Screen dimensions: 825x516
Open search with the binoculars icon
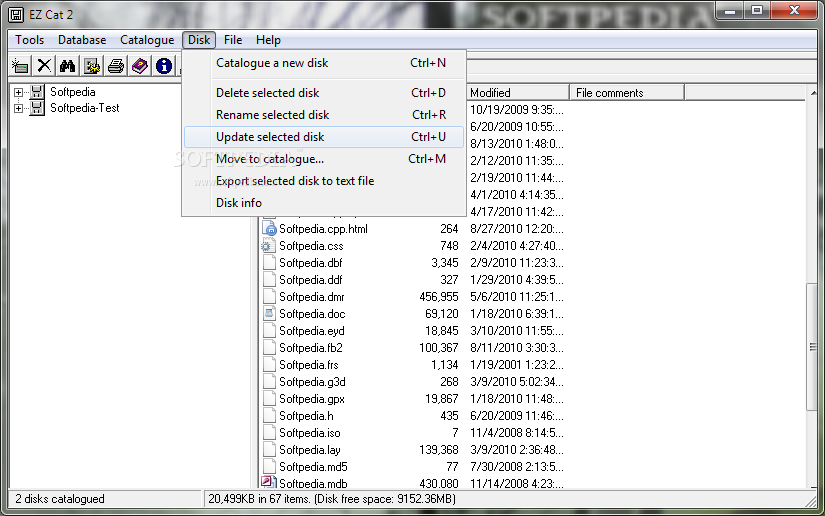click(x=67, y=66)
